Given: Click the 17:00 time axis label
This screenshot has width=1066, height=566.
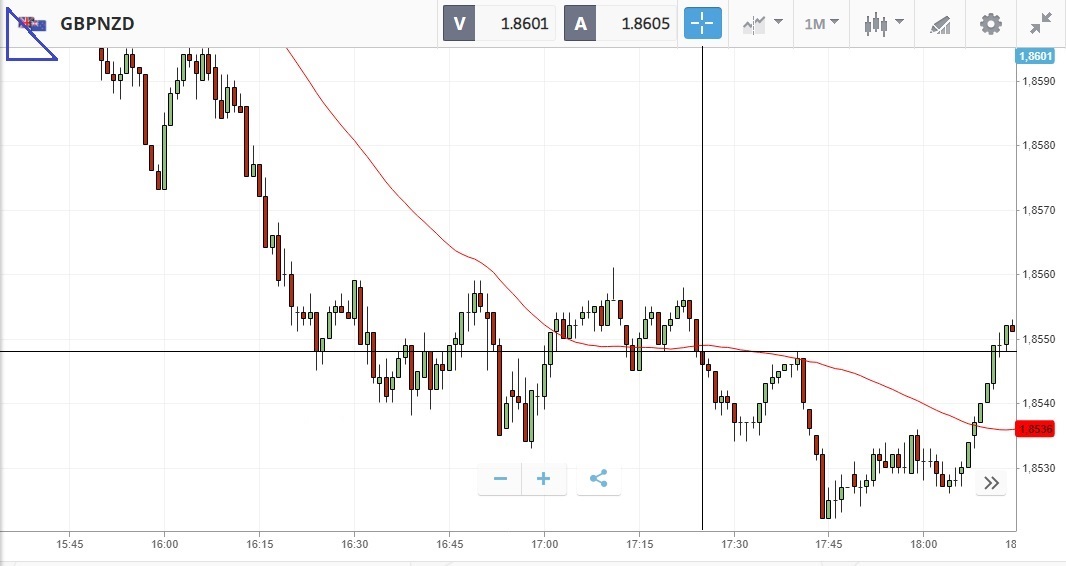Looking at the screenshot, I should 544,545.
